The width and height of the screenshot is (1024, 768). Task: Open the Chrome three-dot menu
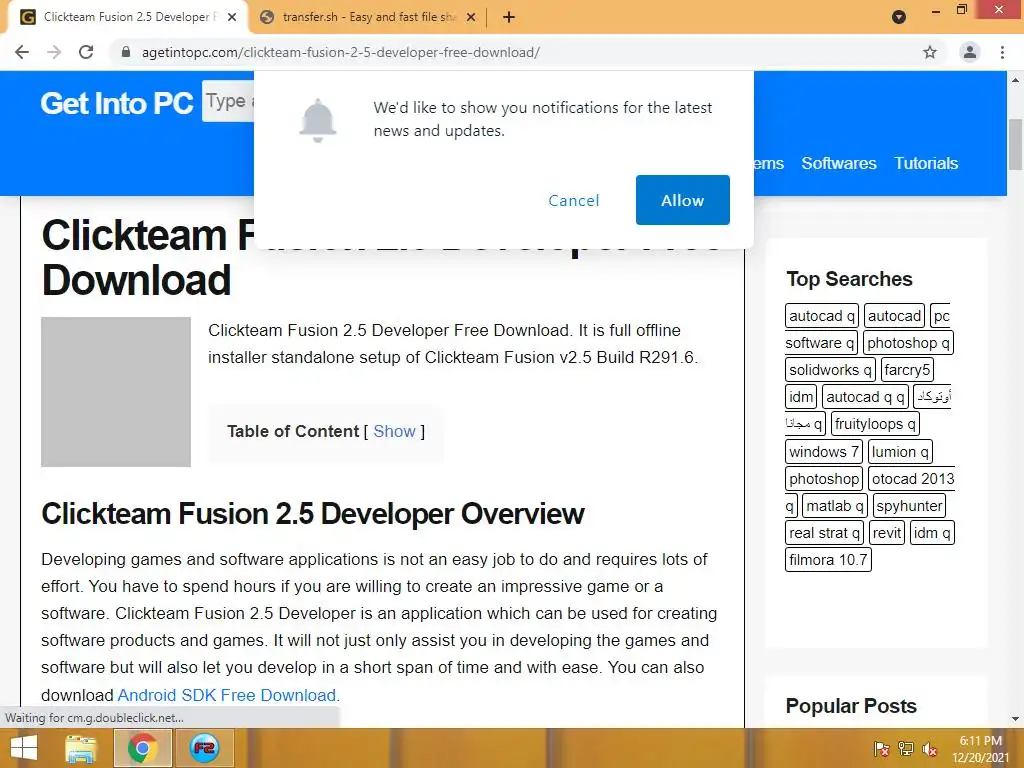[x=1002, y=52]
